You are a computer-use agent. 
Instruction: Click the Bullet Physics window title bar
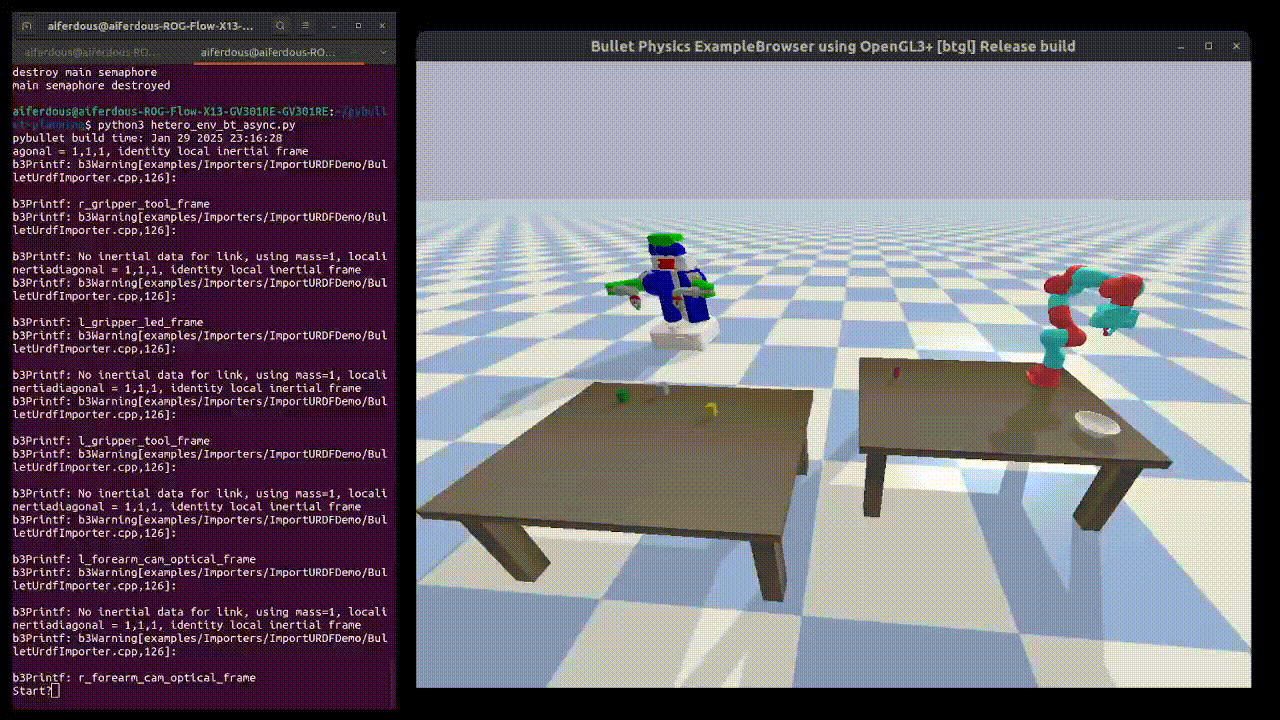[835, 46]
